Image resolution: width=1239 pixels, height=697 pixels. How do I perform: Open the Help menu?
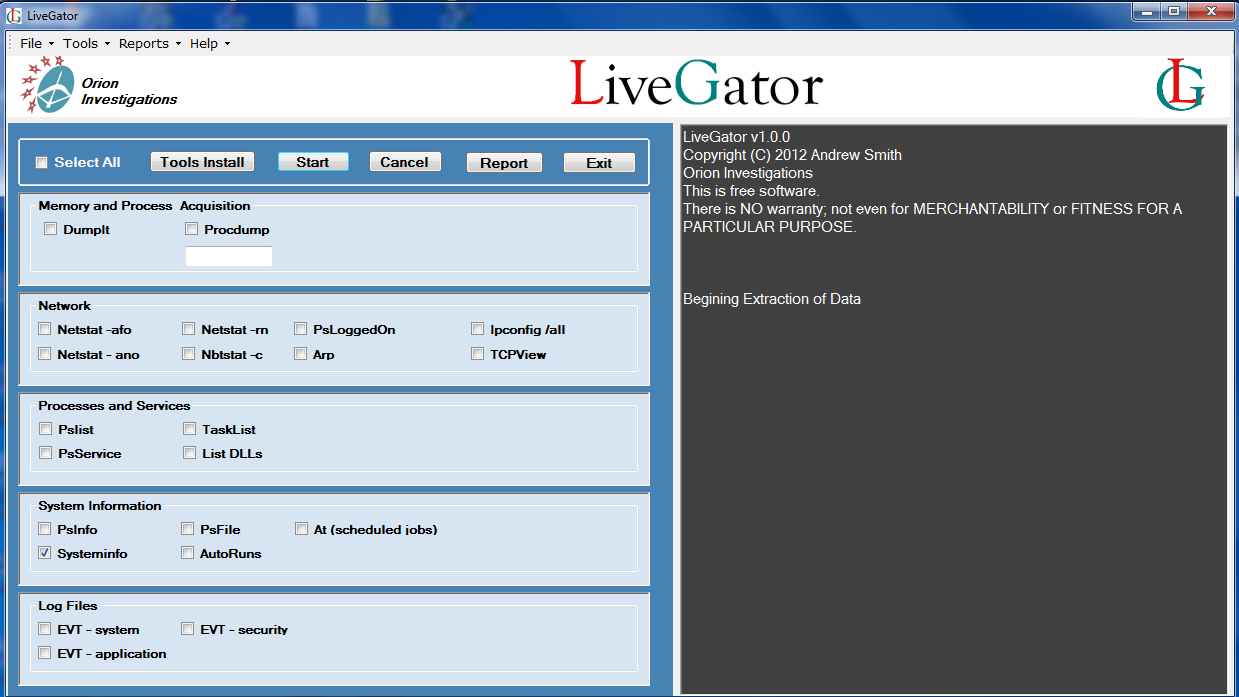coord(210,44)
